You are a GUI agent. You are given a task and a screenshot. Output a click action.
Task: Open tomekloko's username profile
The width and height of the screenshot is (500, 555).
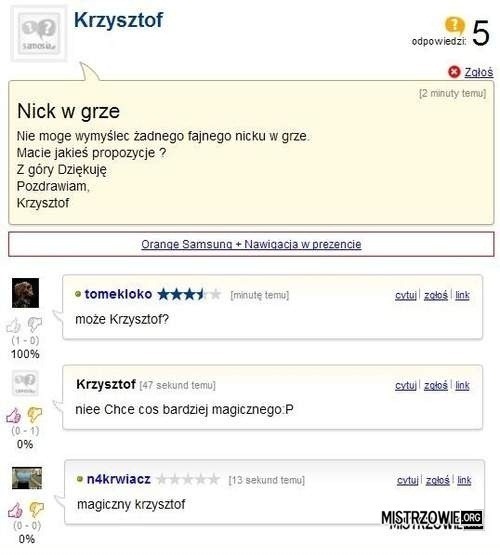[118, 294]
